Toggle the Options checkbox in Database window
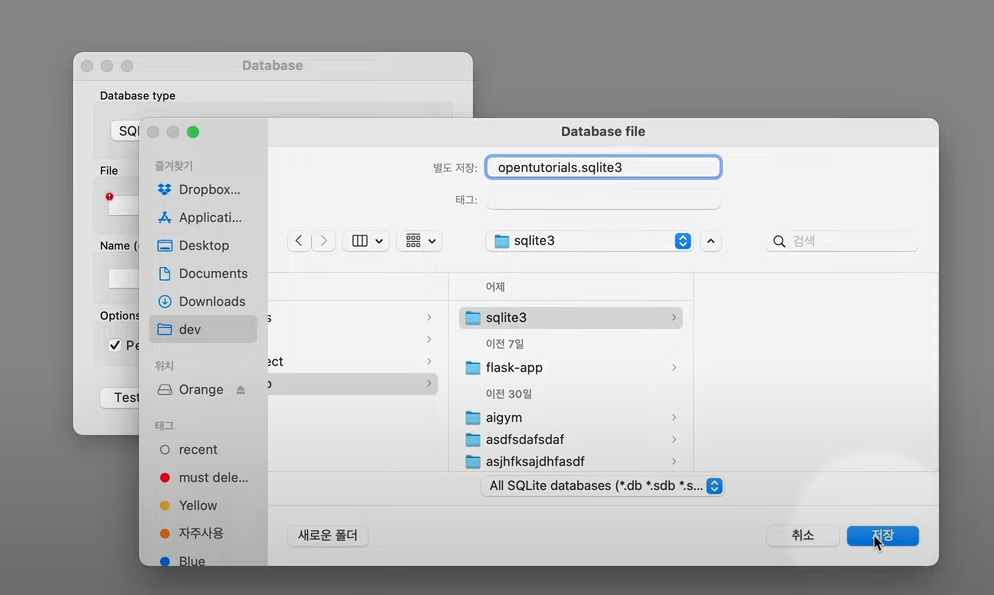 click(115, 345)
